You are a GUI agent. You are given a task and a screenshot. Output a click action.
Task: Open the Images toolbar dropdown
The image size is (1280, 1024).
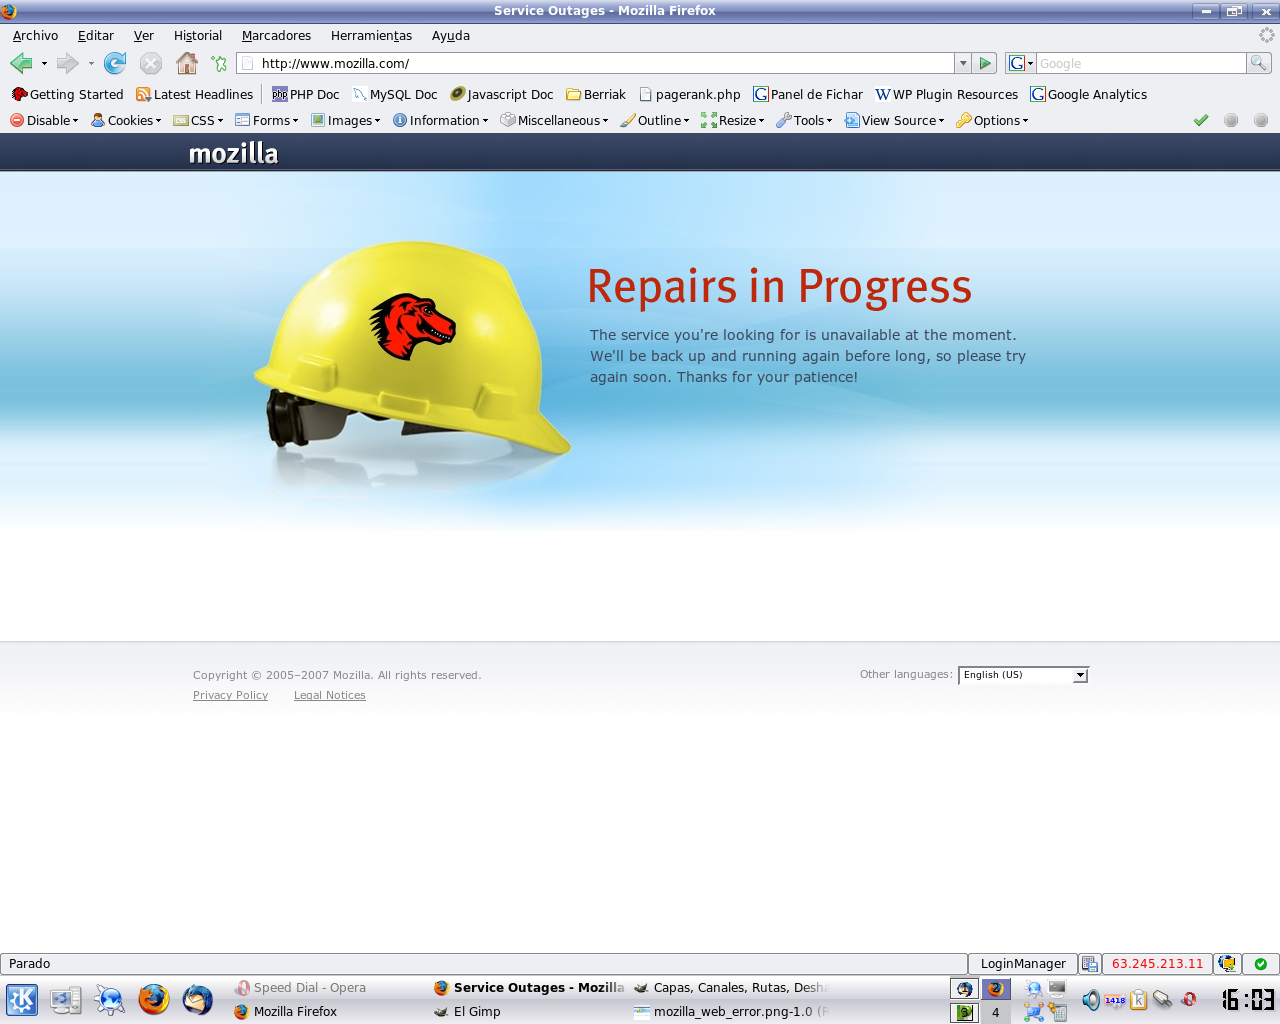pos(346,120)
